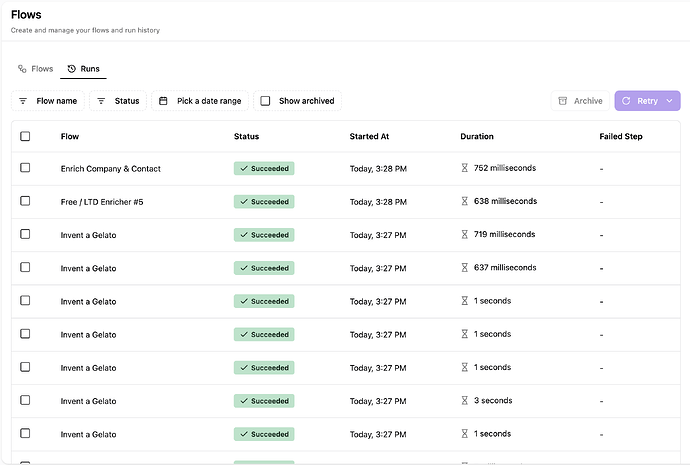The width and height of the screenshot is (690, 465).
Task: Switch to the Flows tab
Action: point(35,69)
